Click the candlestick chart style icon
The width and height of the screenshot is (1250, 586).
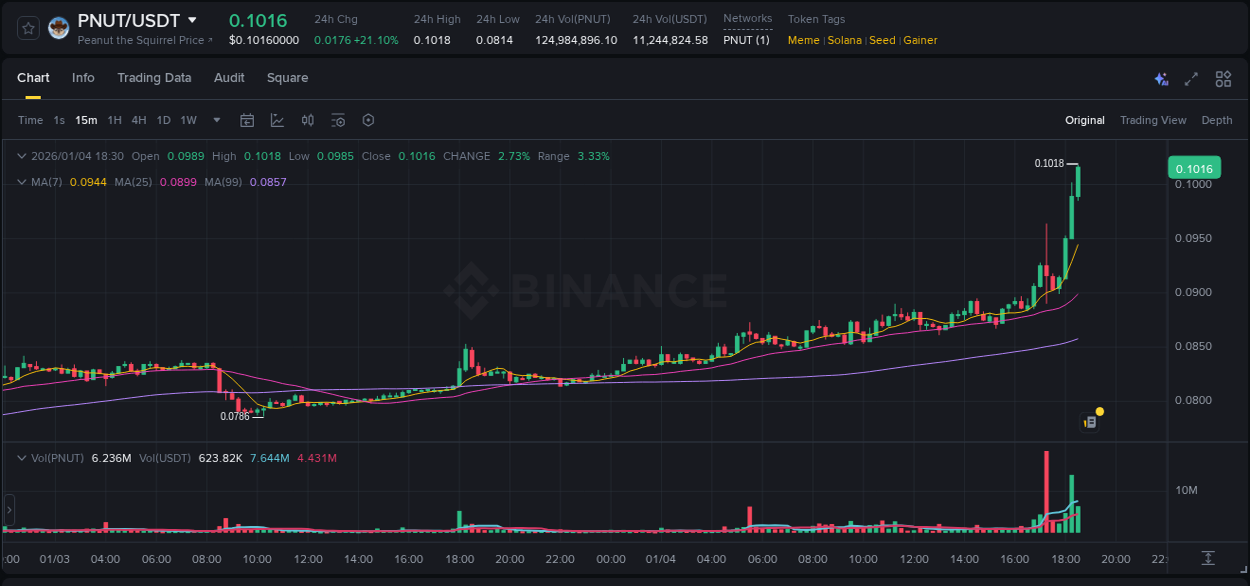pos(307,120)
